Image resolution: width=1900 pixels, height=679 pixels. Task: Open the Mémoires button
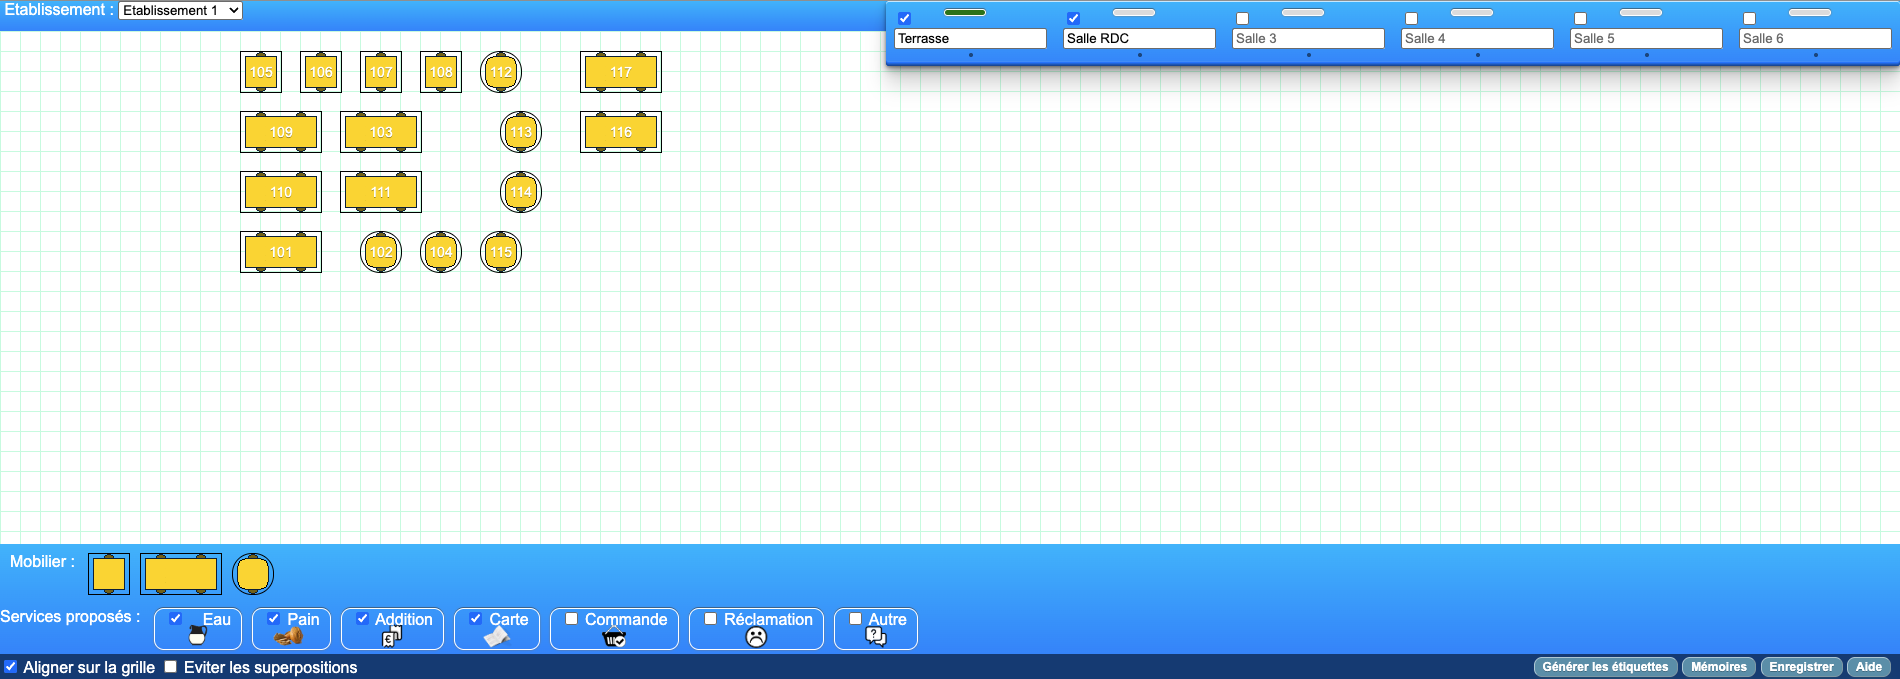tap(1719, 667)
